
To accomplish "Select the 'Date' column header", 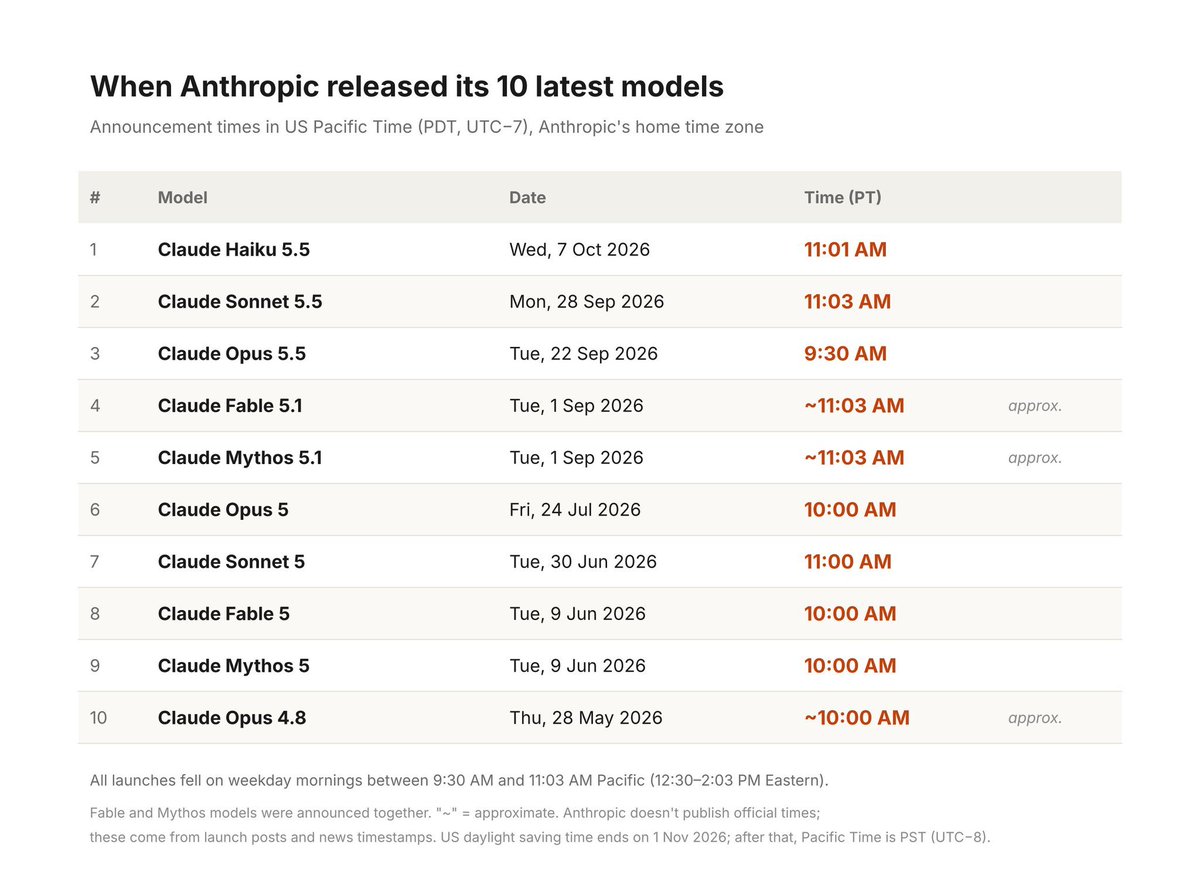I will point(528,197).
